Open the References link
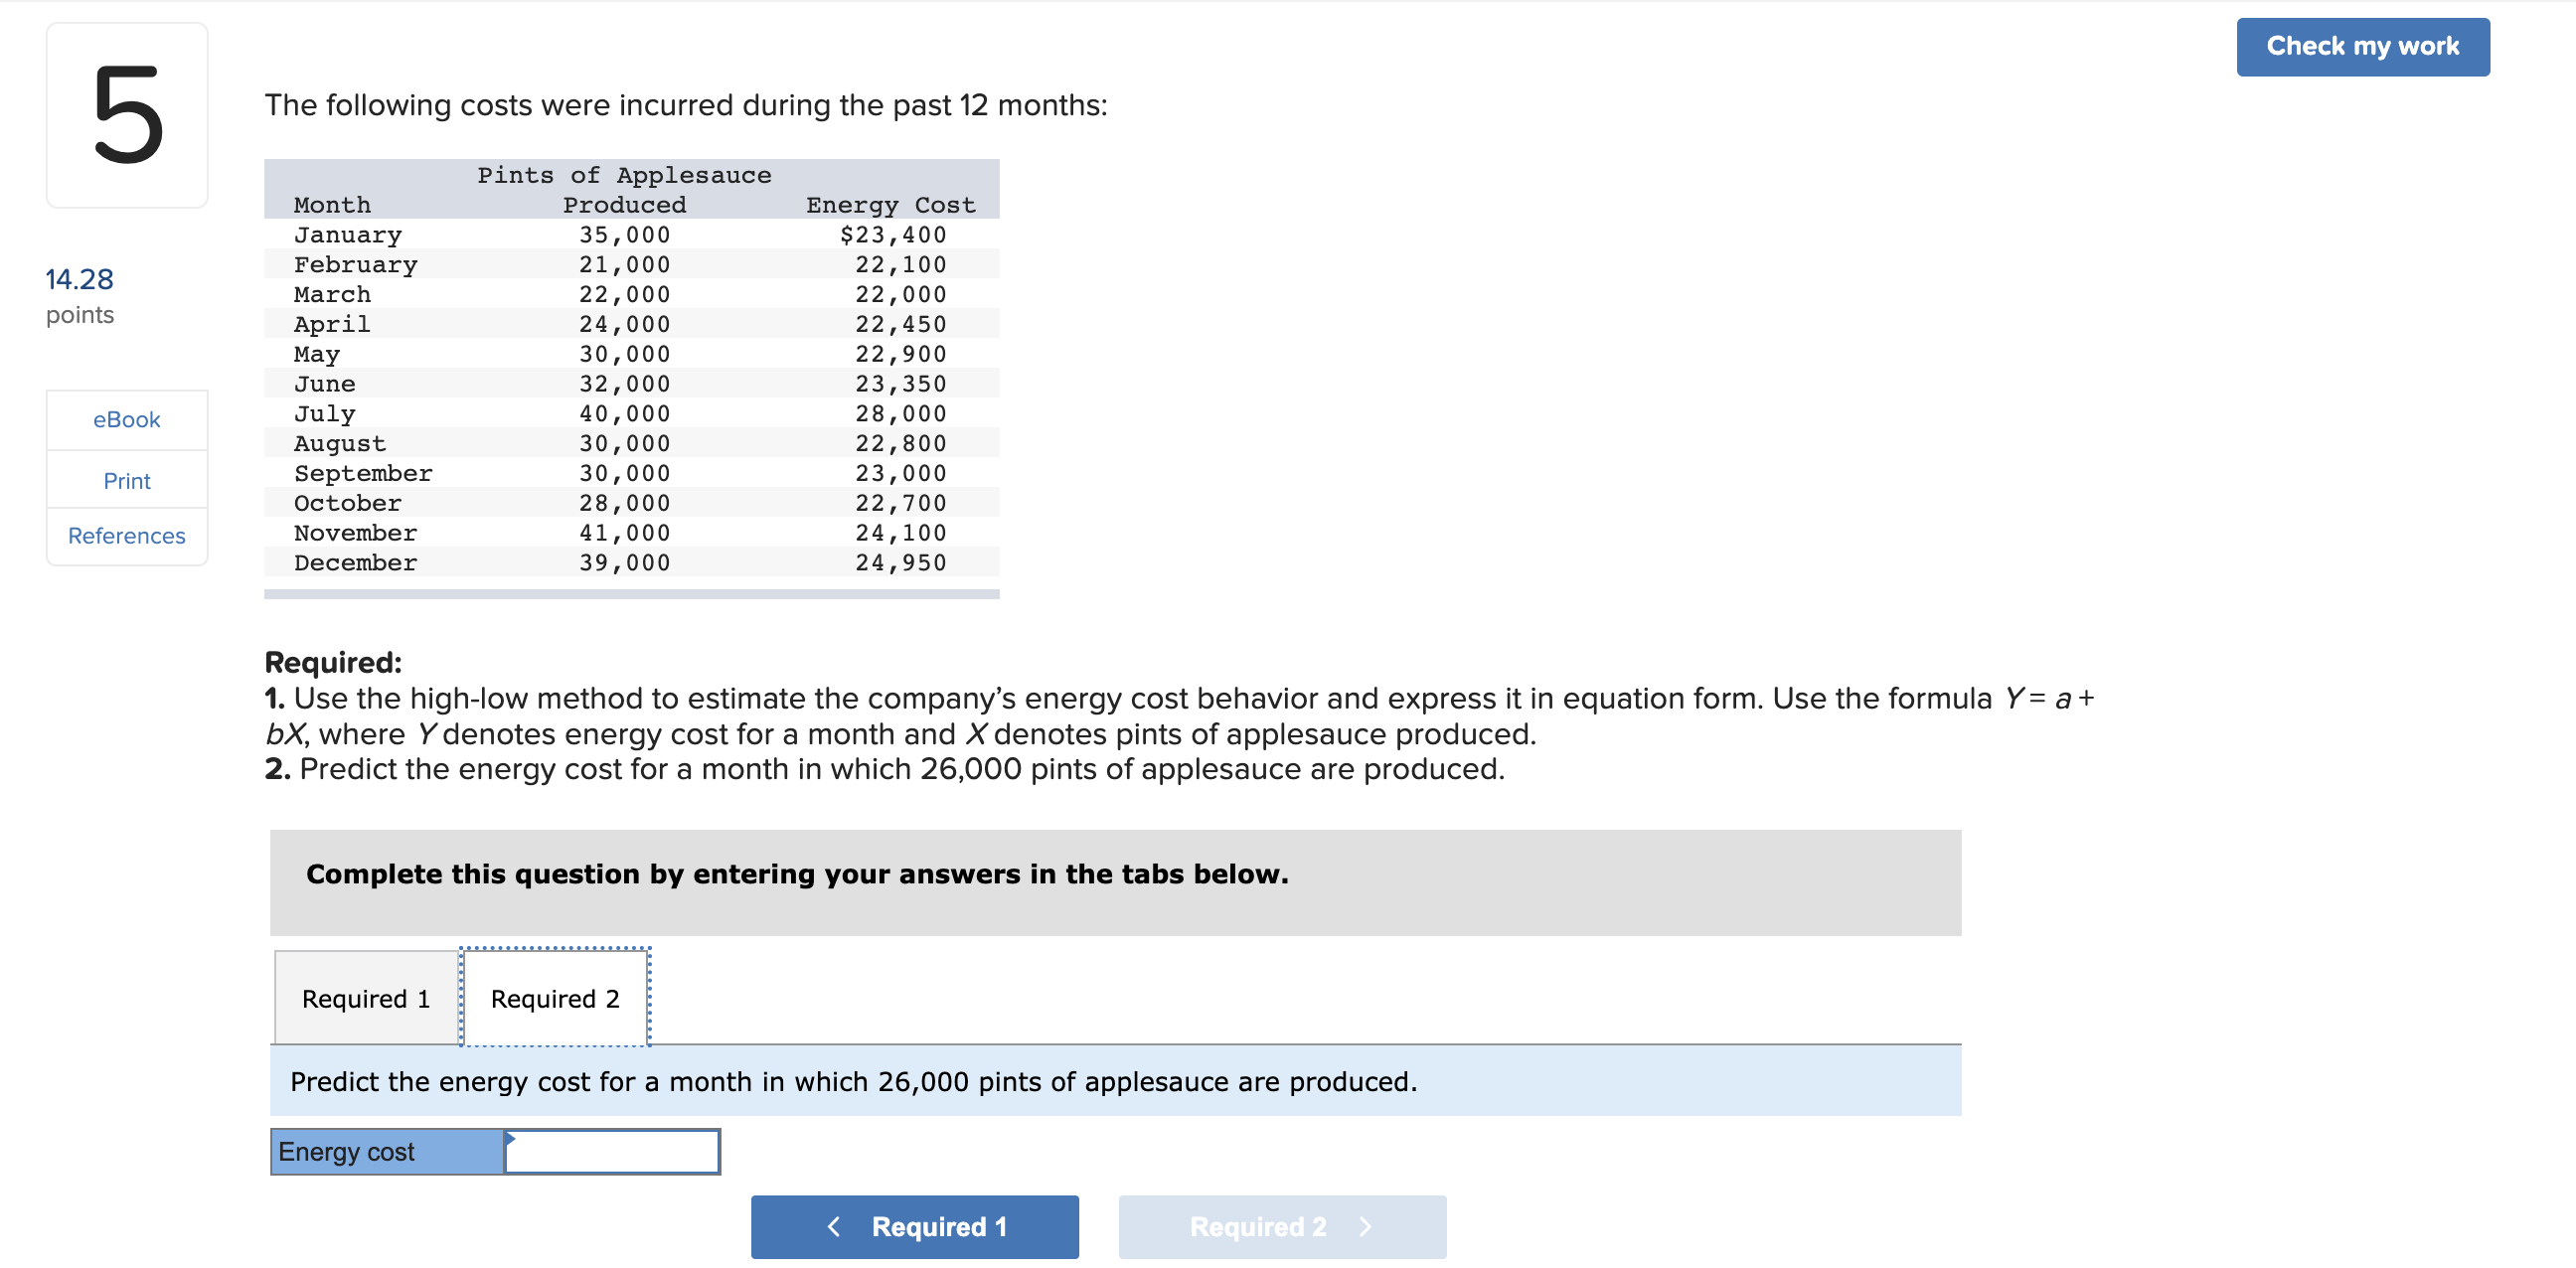 (127, 535)
